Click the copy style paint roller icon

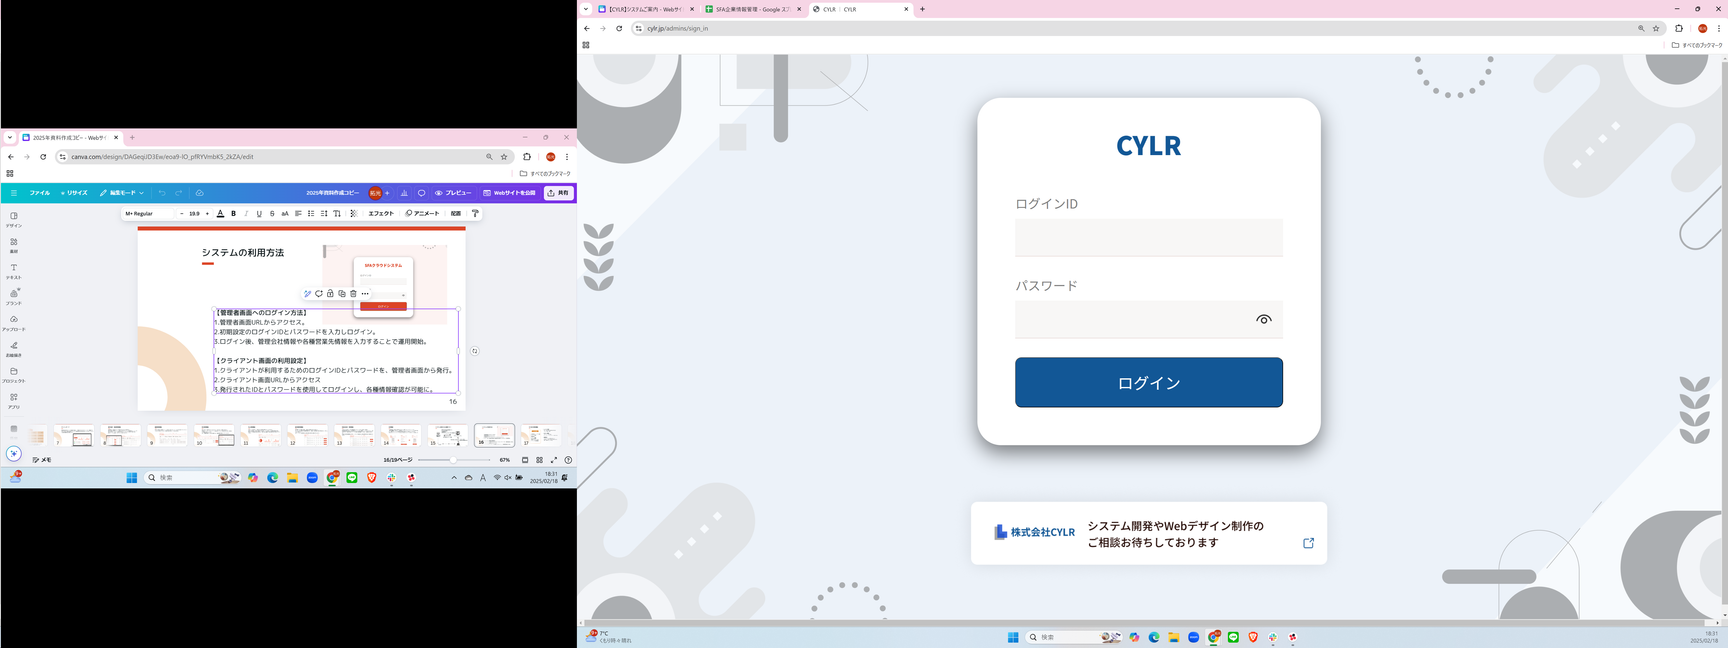[x=475, y=213]
